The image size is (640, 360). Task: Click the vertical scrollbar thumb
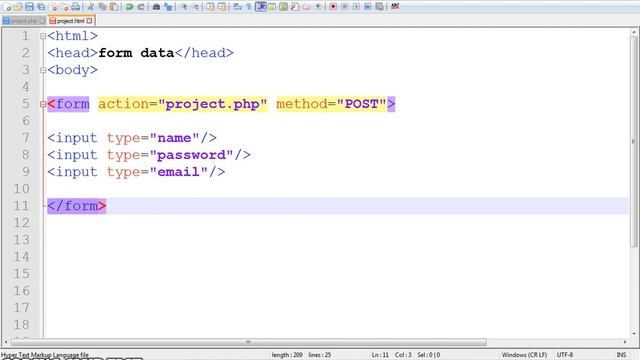pyautogui.click(x=634, y=141)
